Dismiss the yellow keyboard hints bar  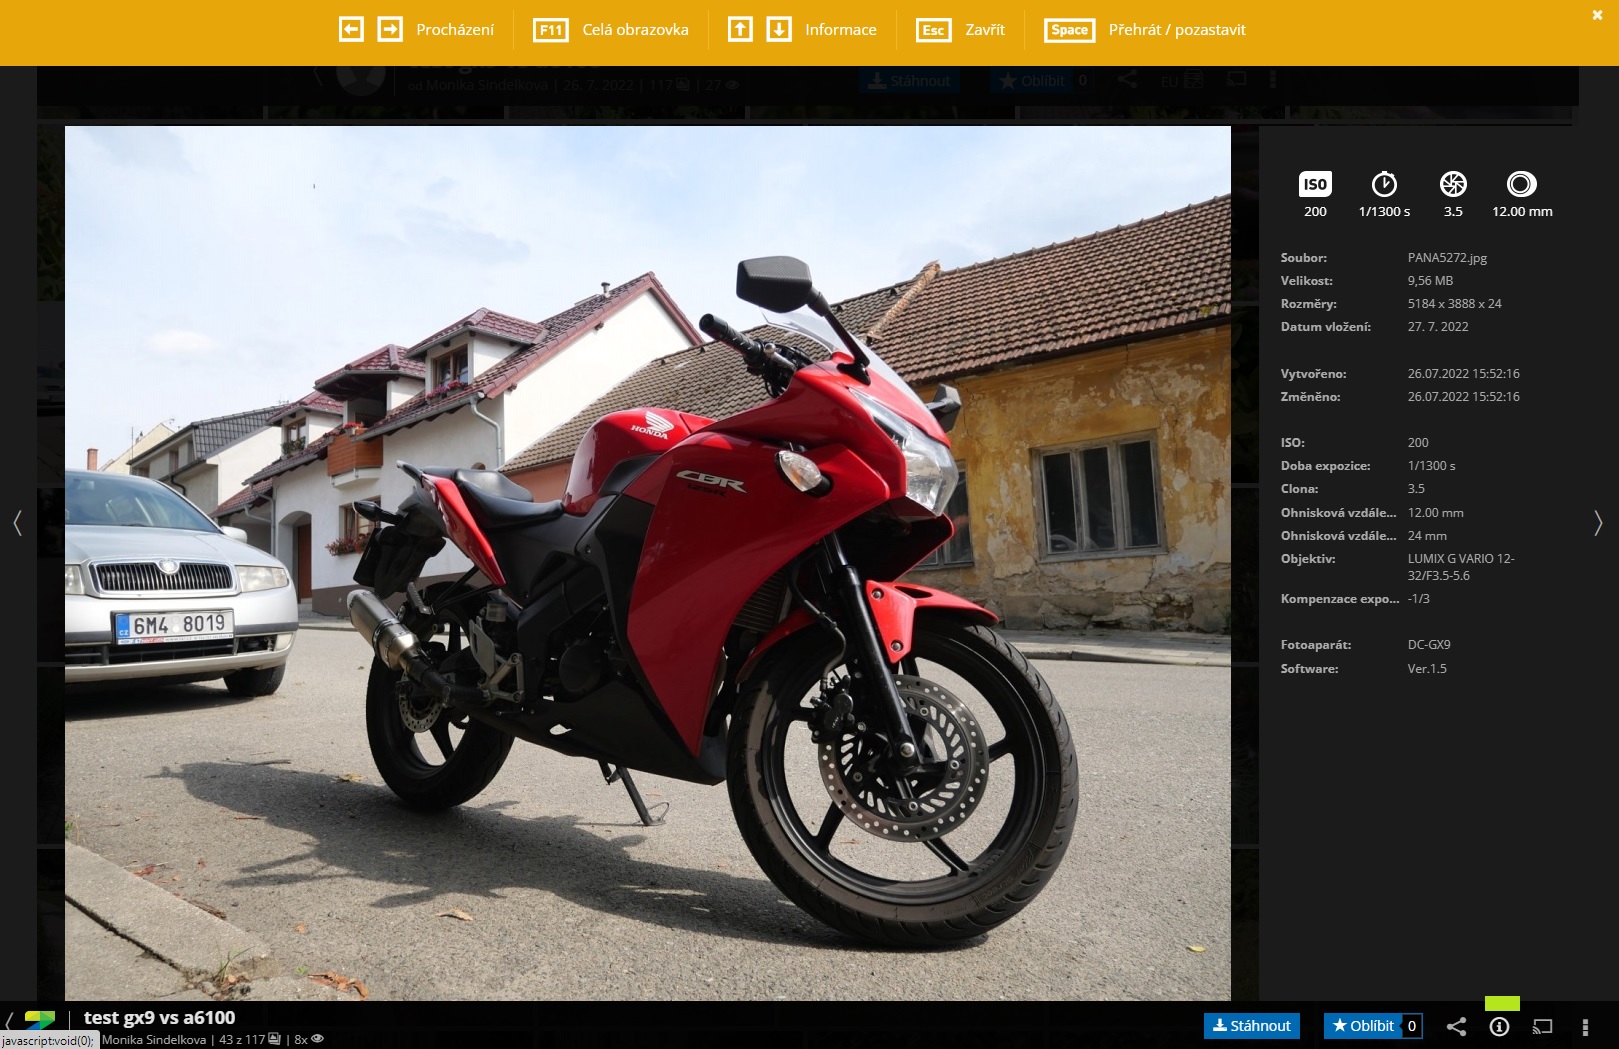[x=1597, y=15]
